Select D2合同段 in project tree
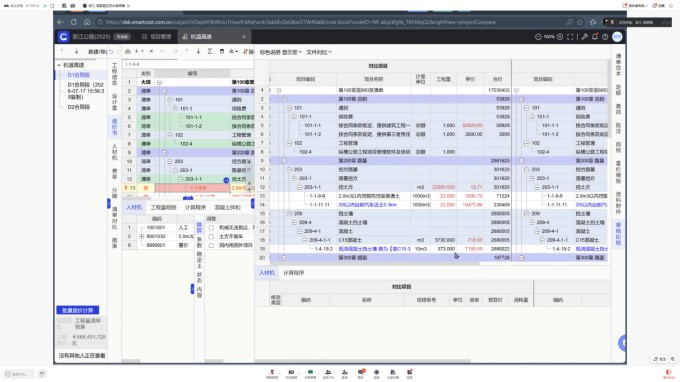 point(78,107)
